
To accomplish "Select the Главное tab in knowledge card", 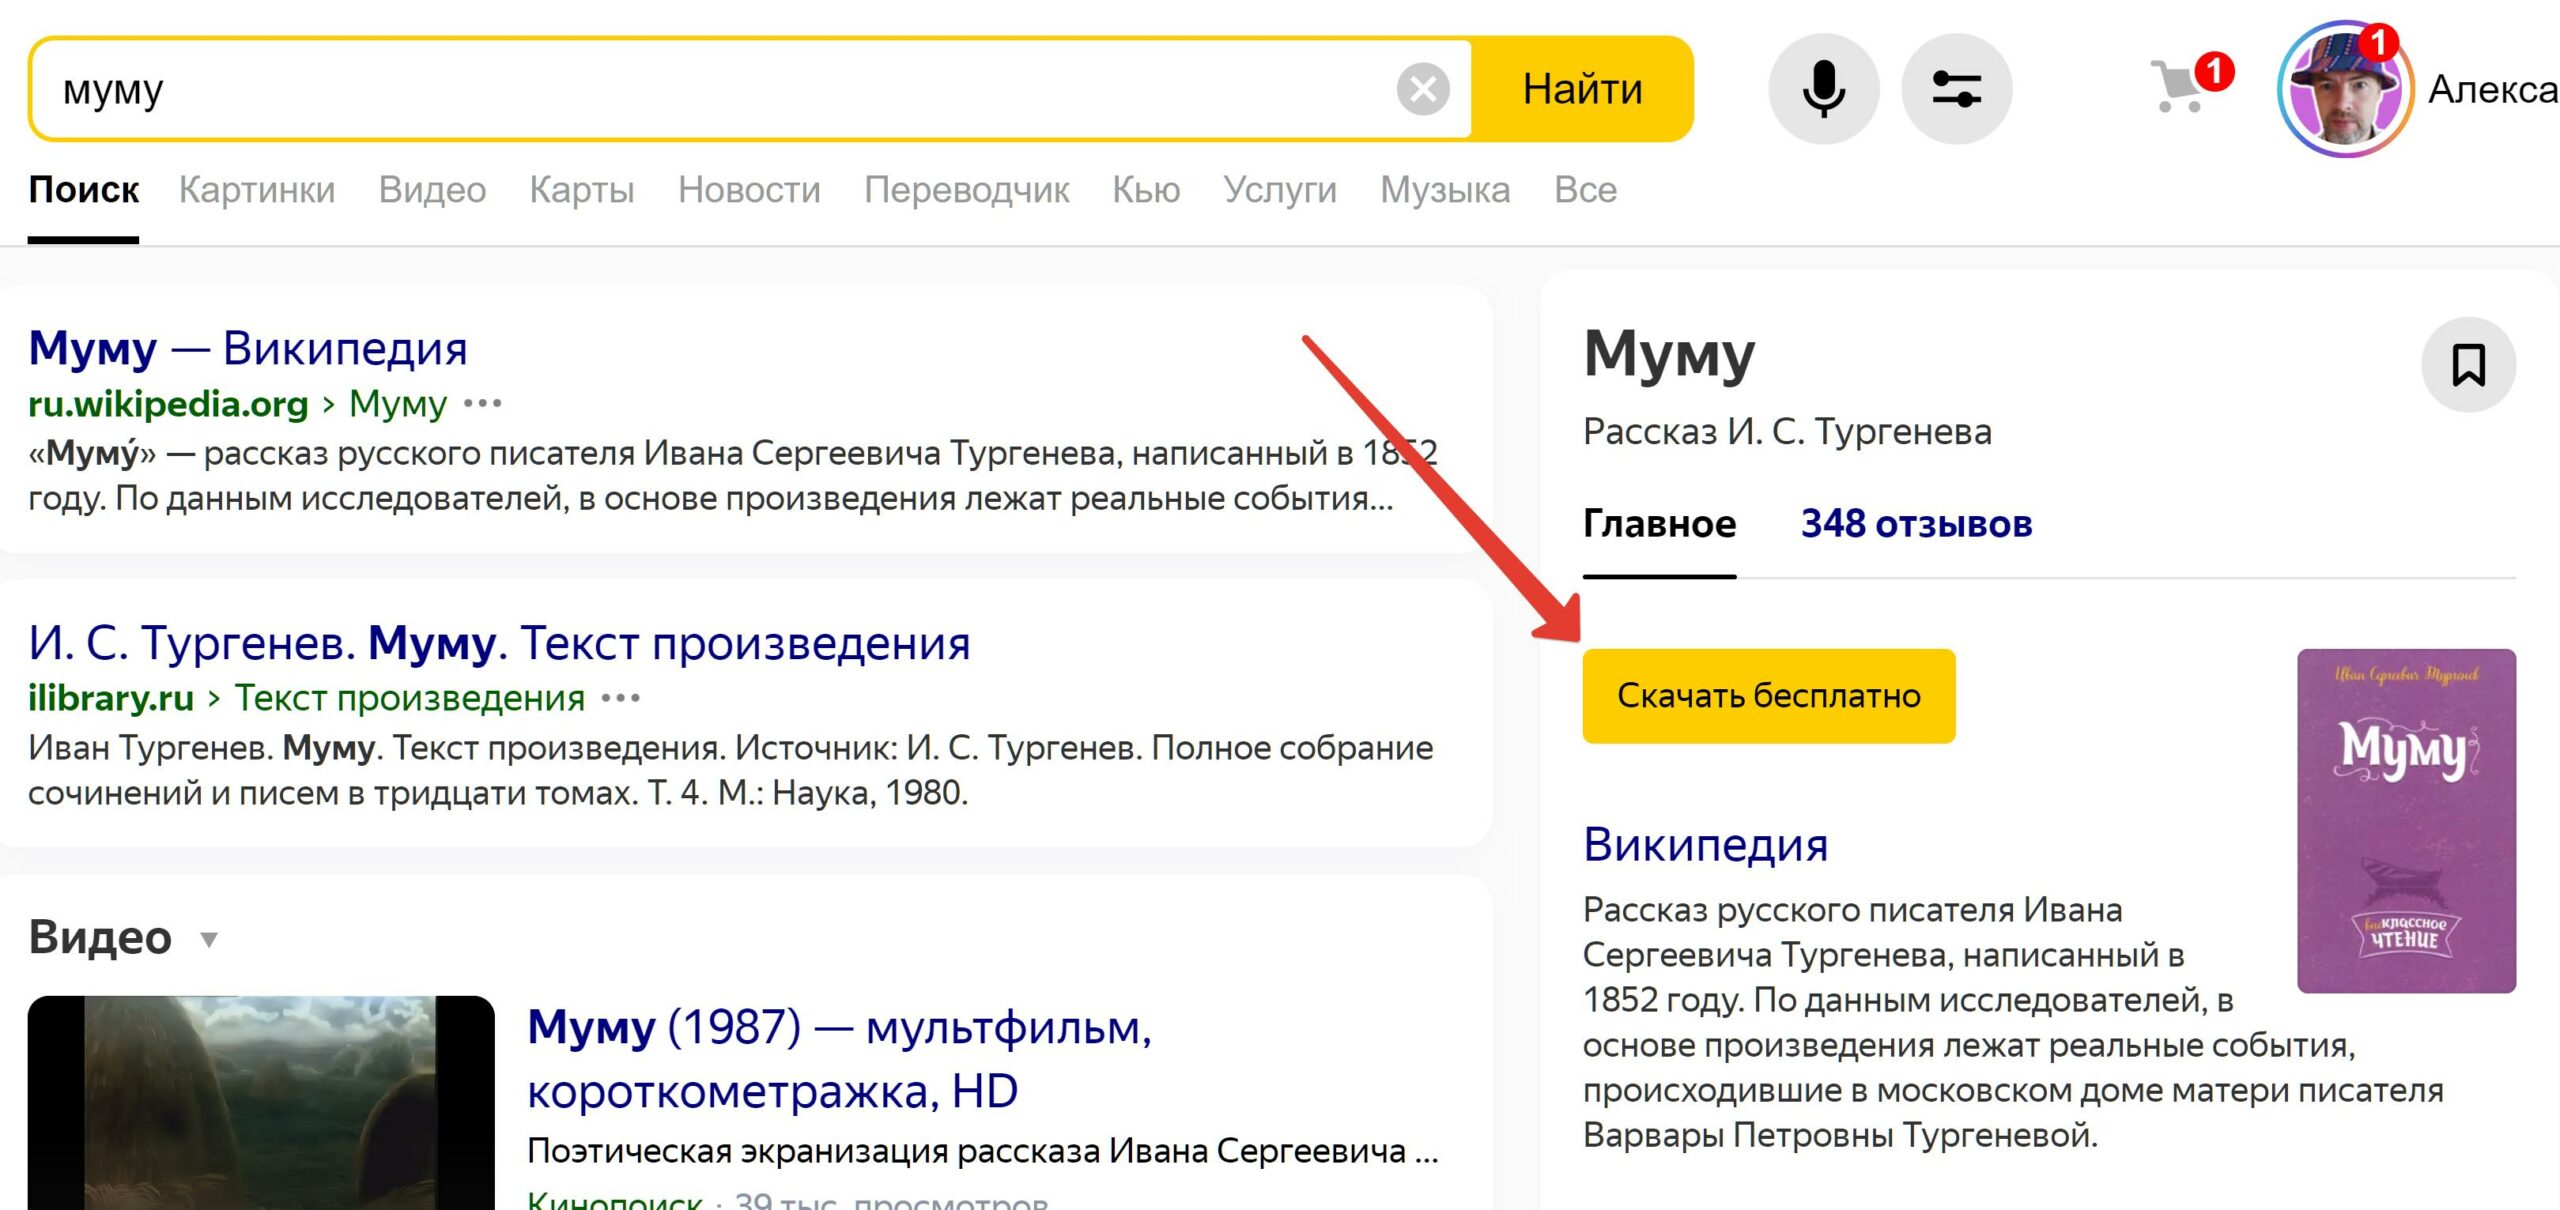I will [1659, 524].
